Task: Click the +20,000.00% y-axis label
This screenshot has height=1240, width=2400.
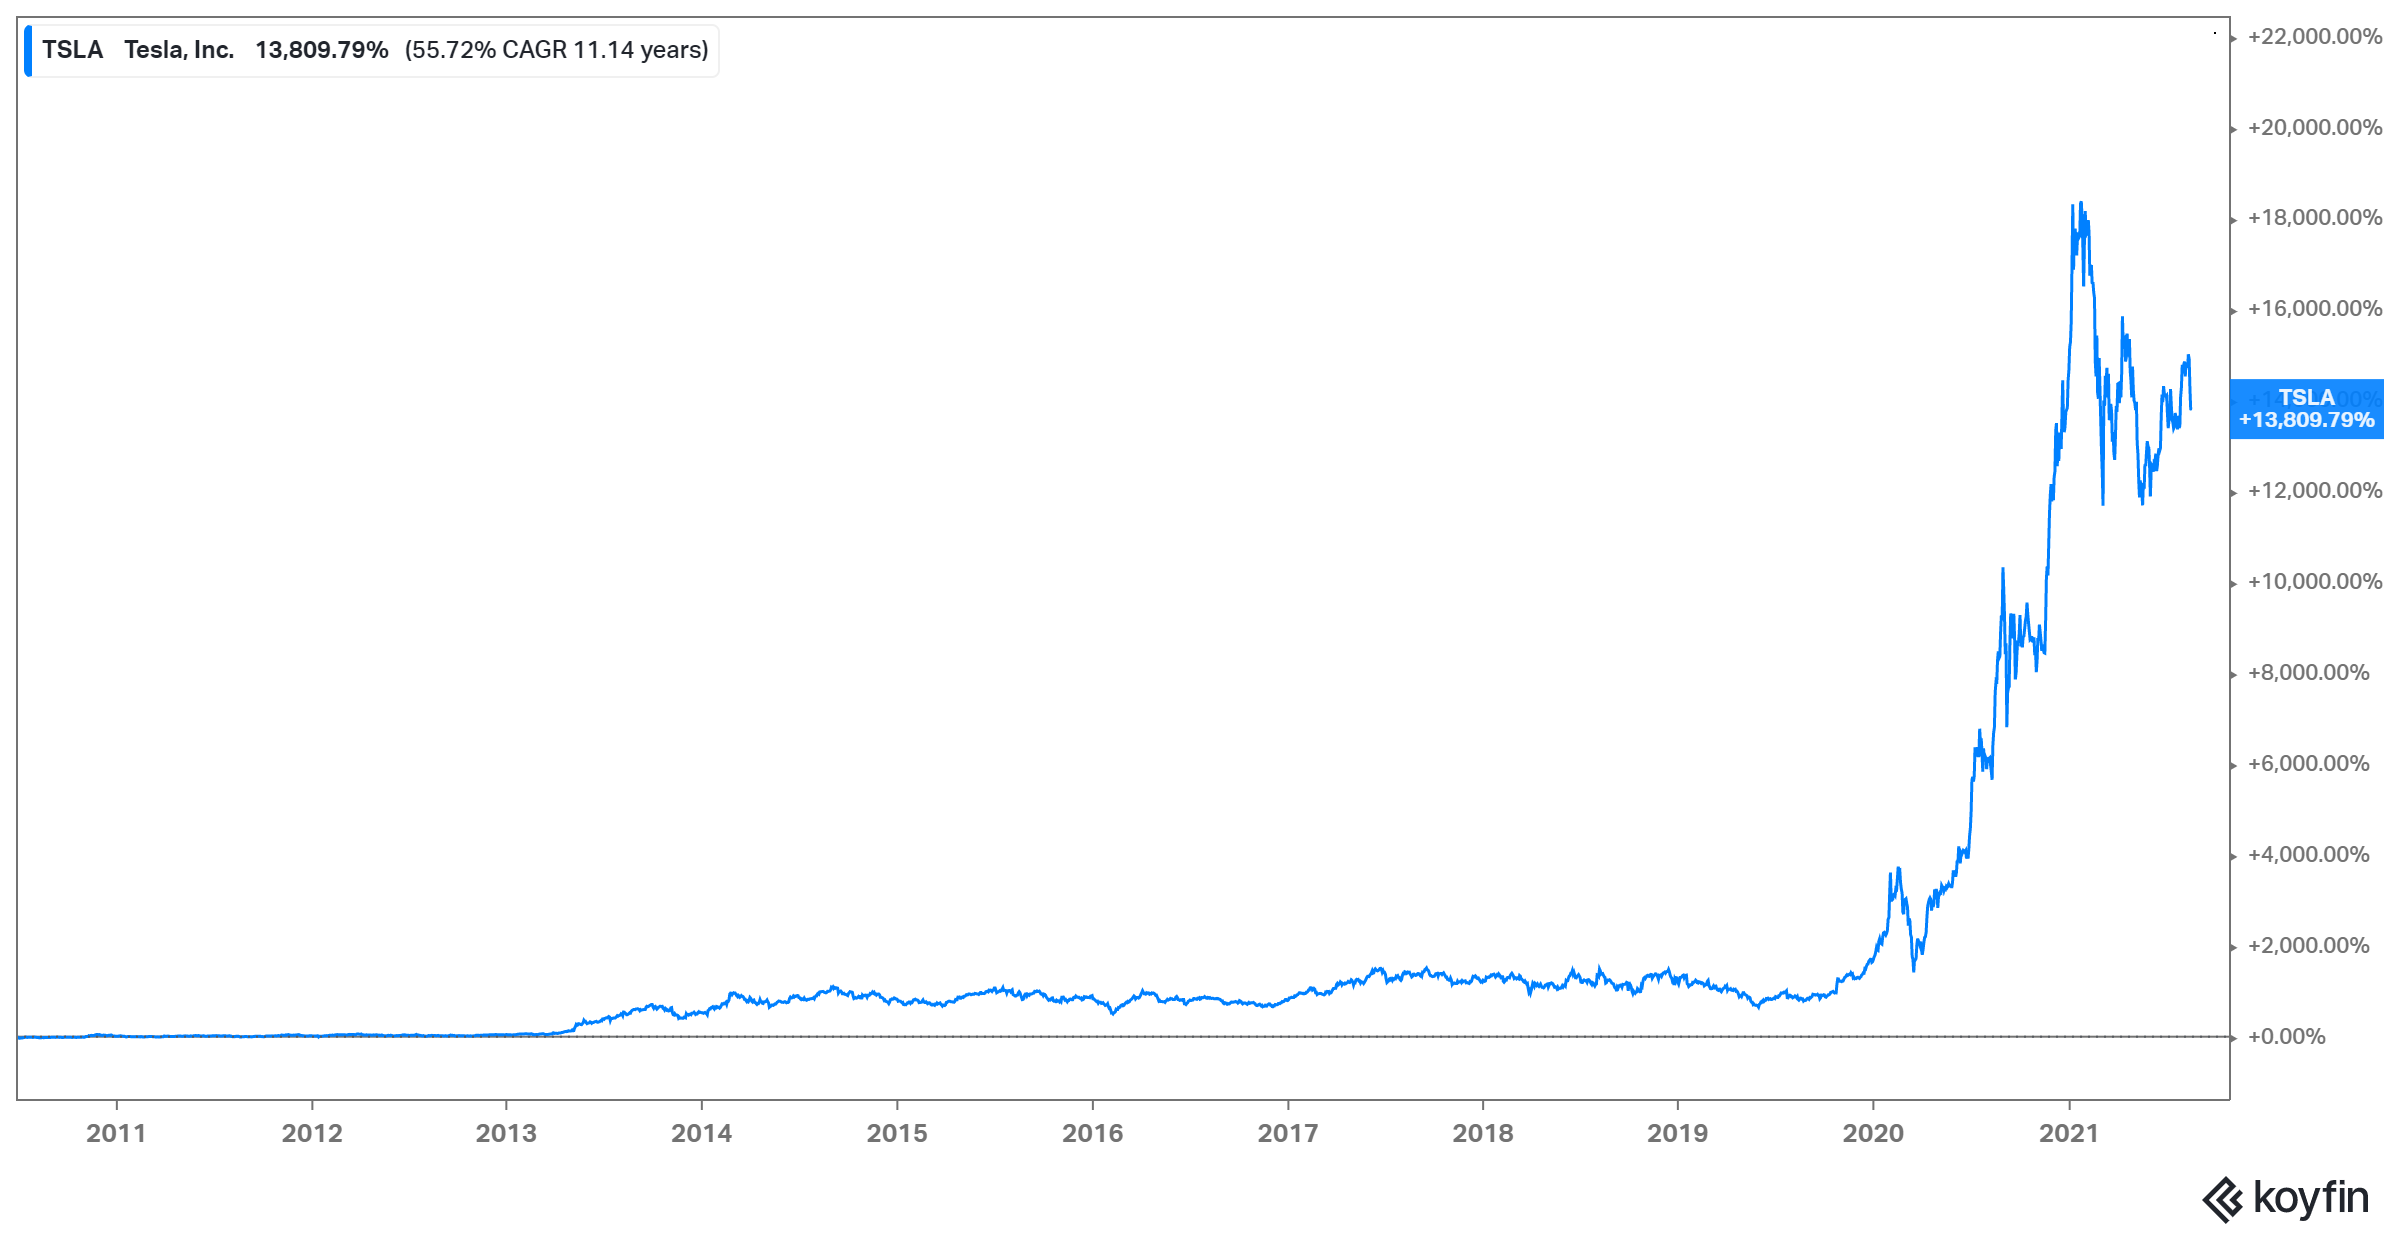Action: click(2315, 128)
